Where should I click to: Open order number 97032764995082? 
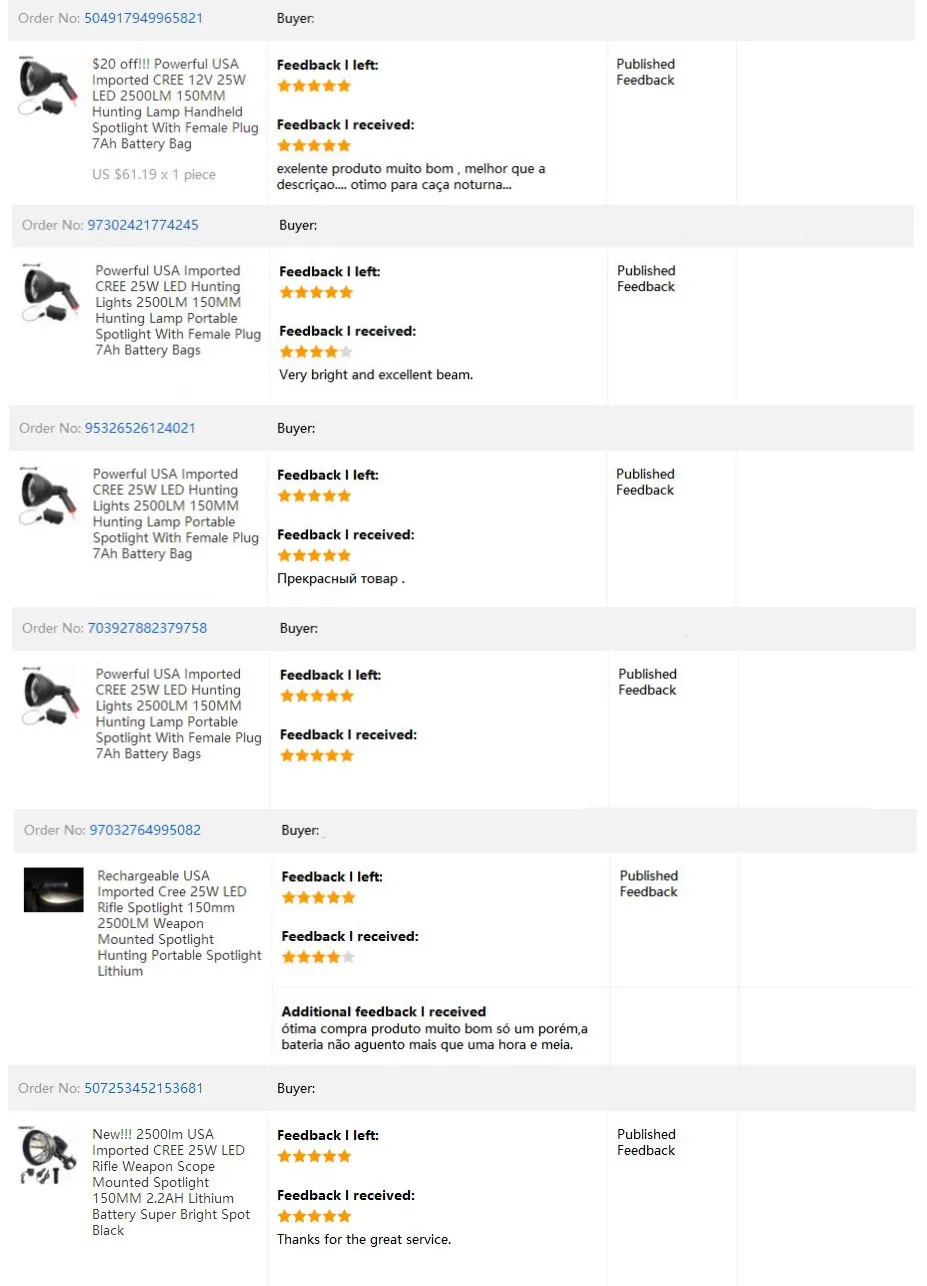coord(145,830)
